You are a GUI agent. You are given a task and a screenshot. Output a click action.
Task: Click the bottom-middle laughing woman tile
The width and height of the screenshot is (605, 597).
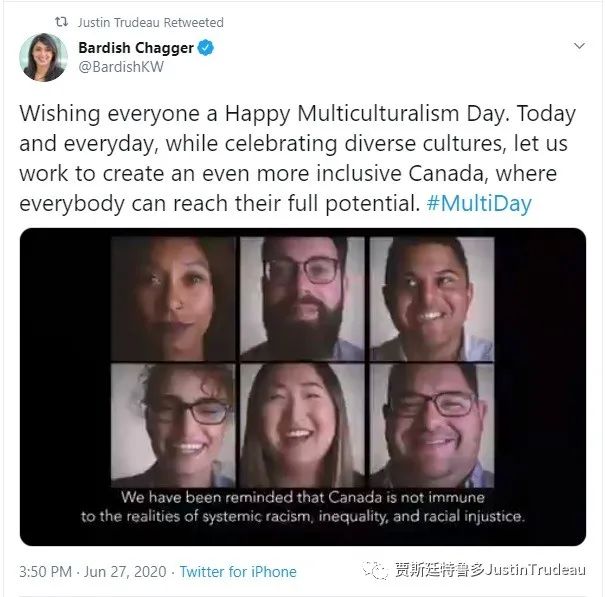302,425
